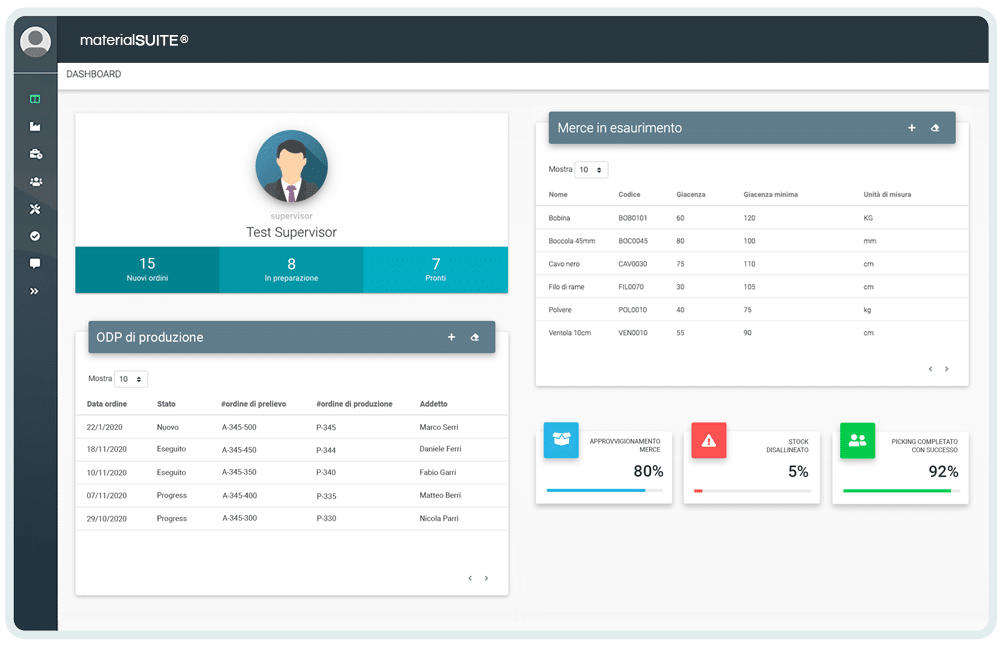Click the green dashboard sidebar icon
Image resolution: width=1000 pixels, height=649 pixels.
[35, 99]
